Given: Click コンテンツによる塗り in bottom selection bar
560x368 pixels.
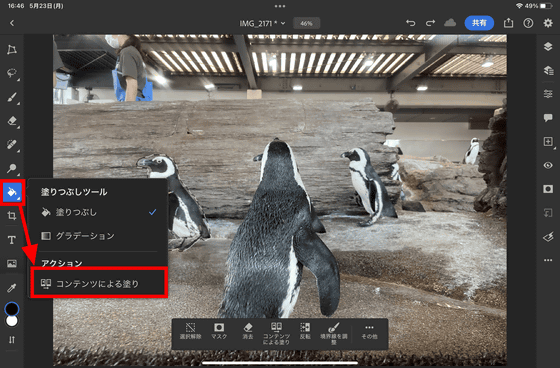Looking at the screenshot, I should [x=276, y=334].
